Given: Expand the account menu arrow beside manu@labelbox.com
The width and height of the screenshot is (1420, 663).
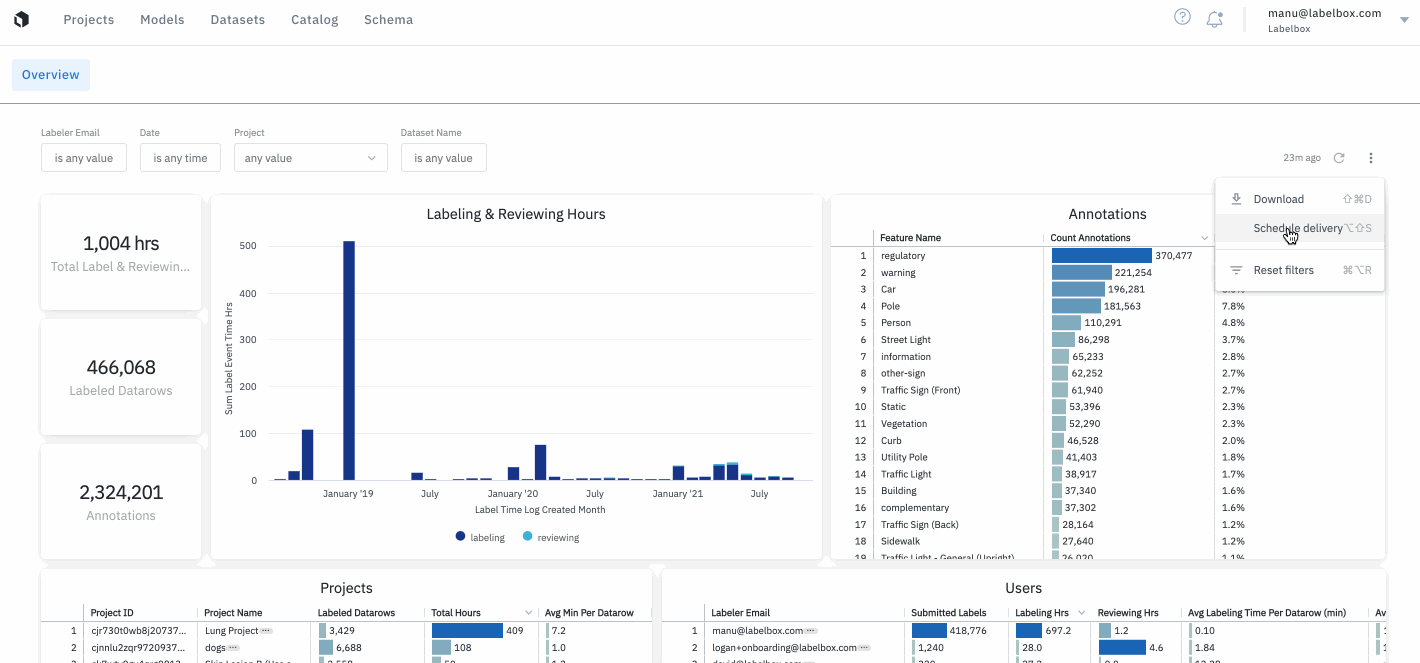Looking at the screenshot, I should click(x=1404, y=20).
